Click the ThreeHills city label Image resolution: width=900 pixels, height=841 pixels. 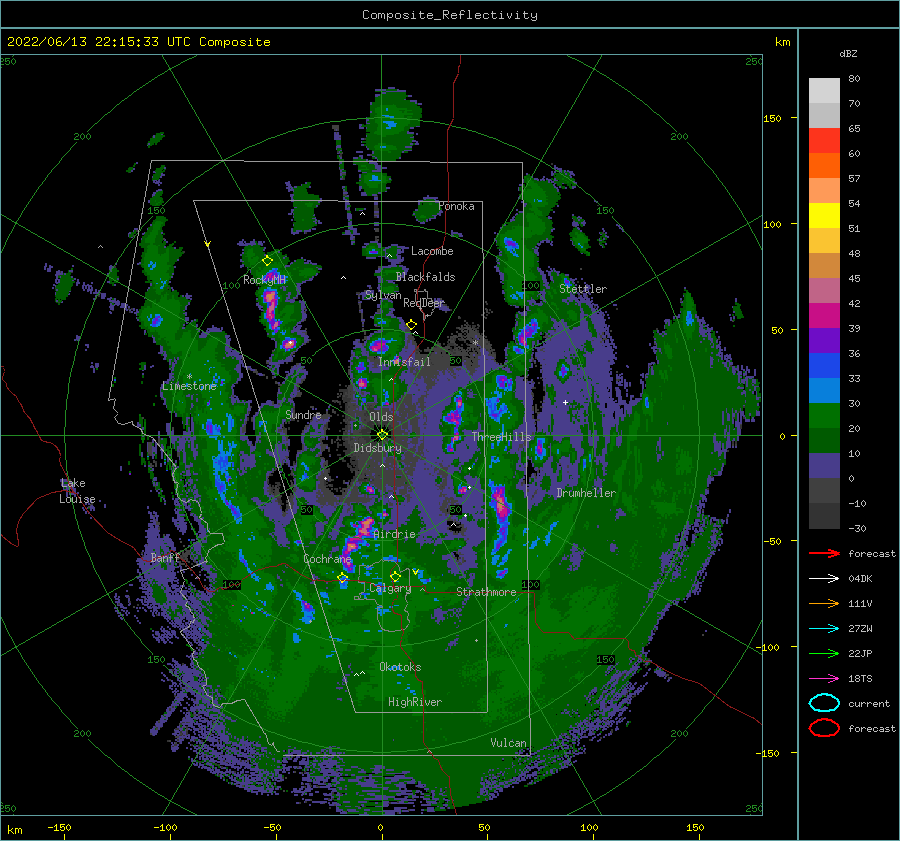tap(502, 437)
